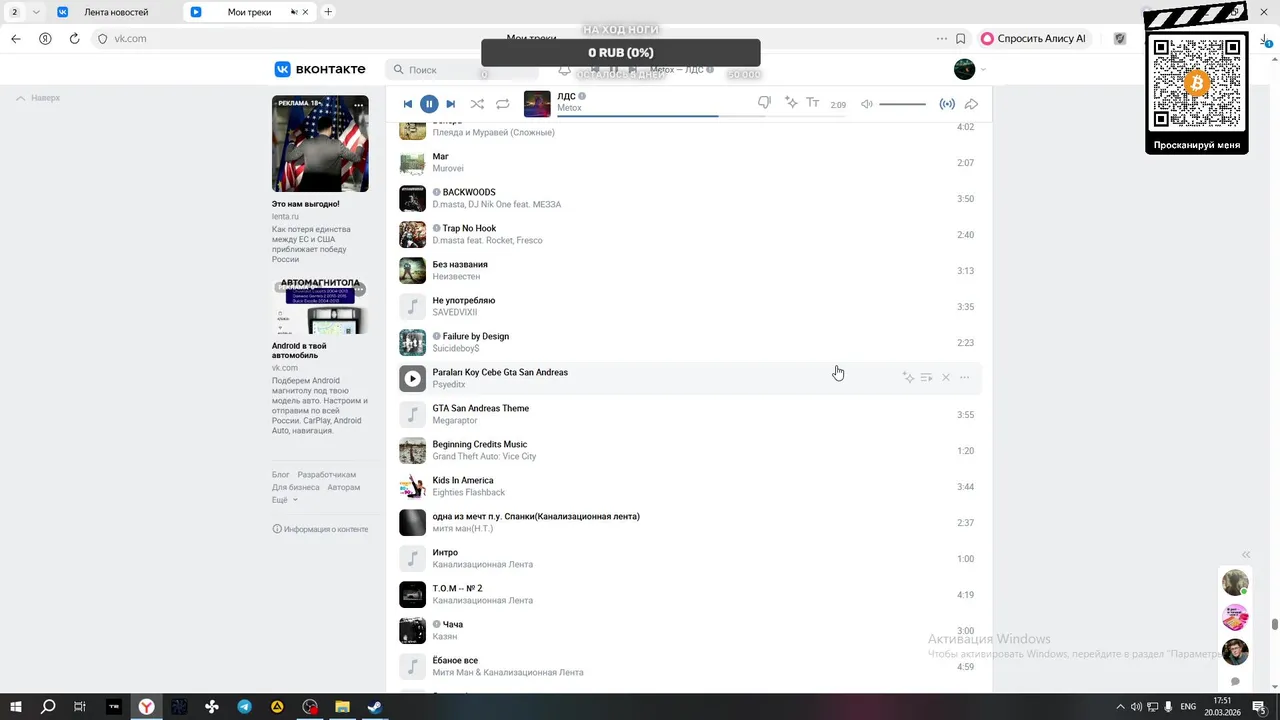Open Telegram from the taskbar
This screenshot has height=720, width=1280.
(245, 707)
